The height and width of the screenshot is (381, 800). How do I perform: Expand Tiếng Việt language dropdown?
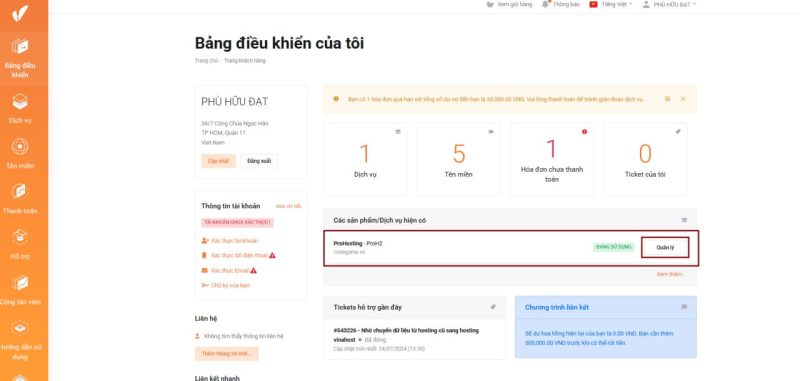(611, 4)
